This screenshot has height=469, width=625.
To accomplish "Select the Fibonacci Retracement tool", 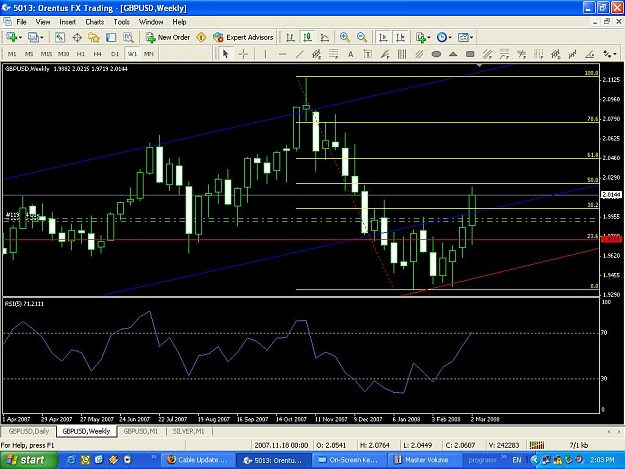I will [334, 54].
